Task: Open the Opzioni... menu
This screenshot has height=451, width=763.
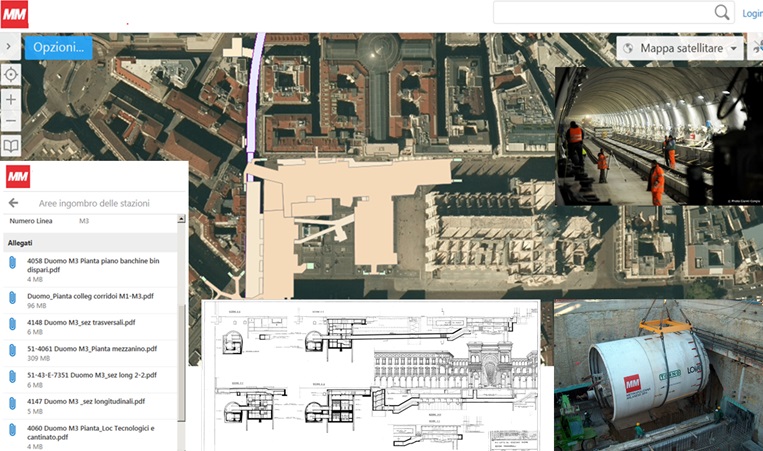Action: (x=58, y=47)
